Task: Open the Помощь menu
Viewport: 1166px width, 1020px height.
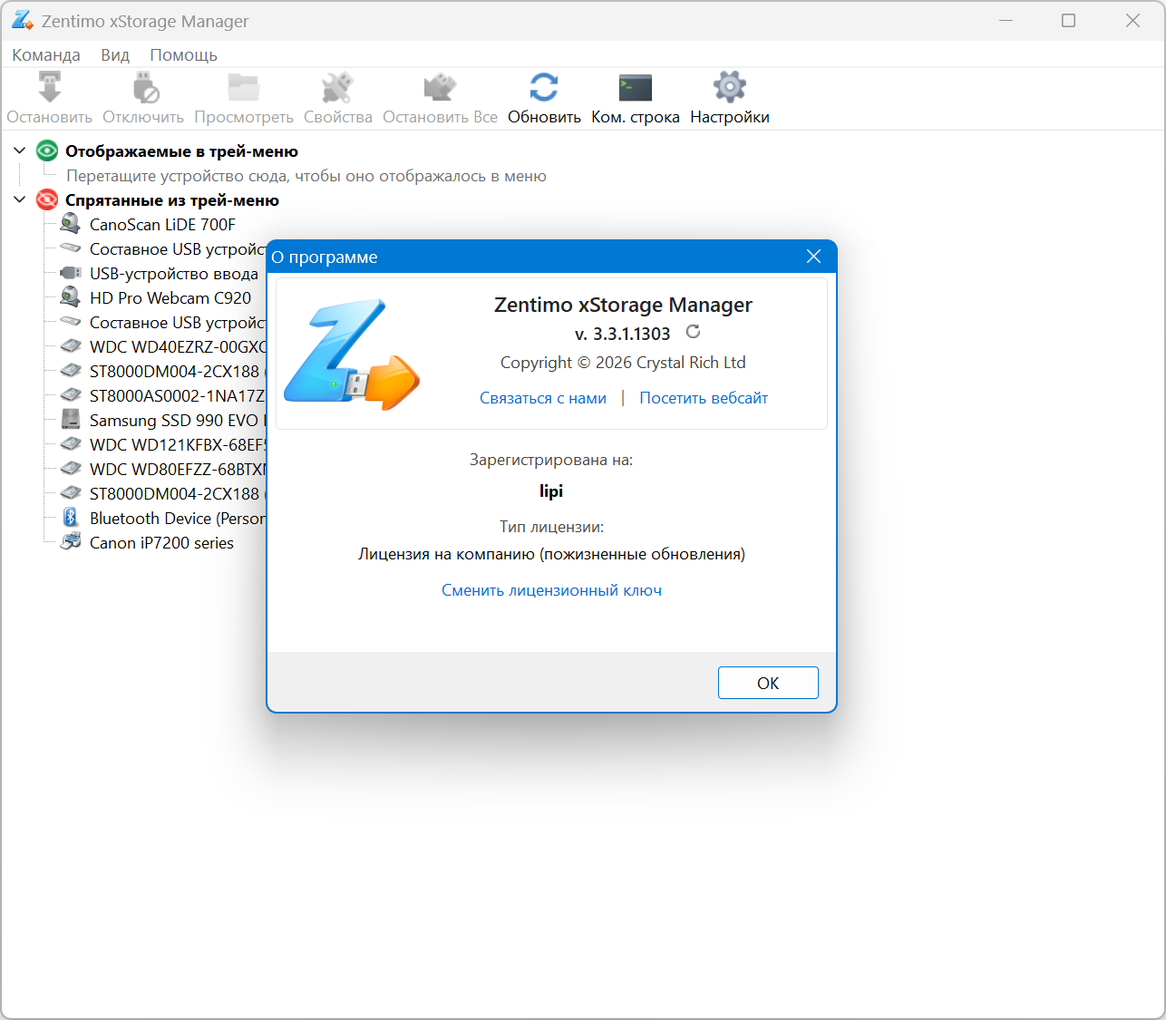Action: point(184,55)
